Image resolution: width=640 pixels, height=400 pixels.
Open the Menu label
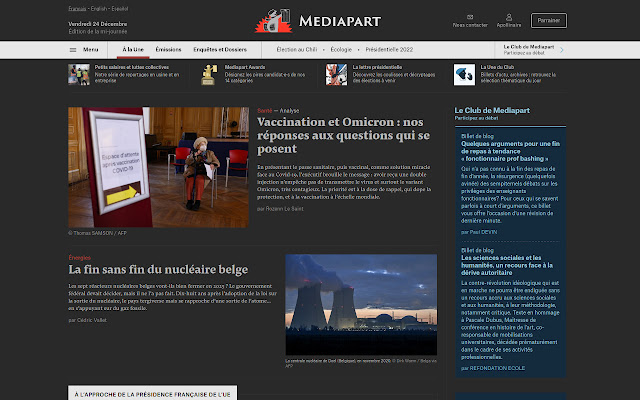point(91,50)
